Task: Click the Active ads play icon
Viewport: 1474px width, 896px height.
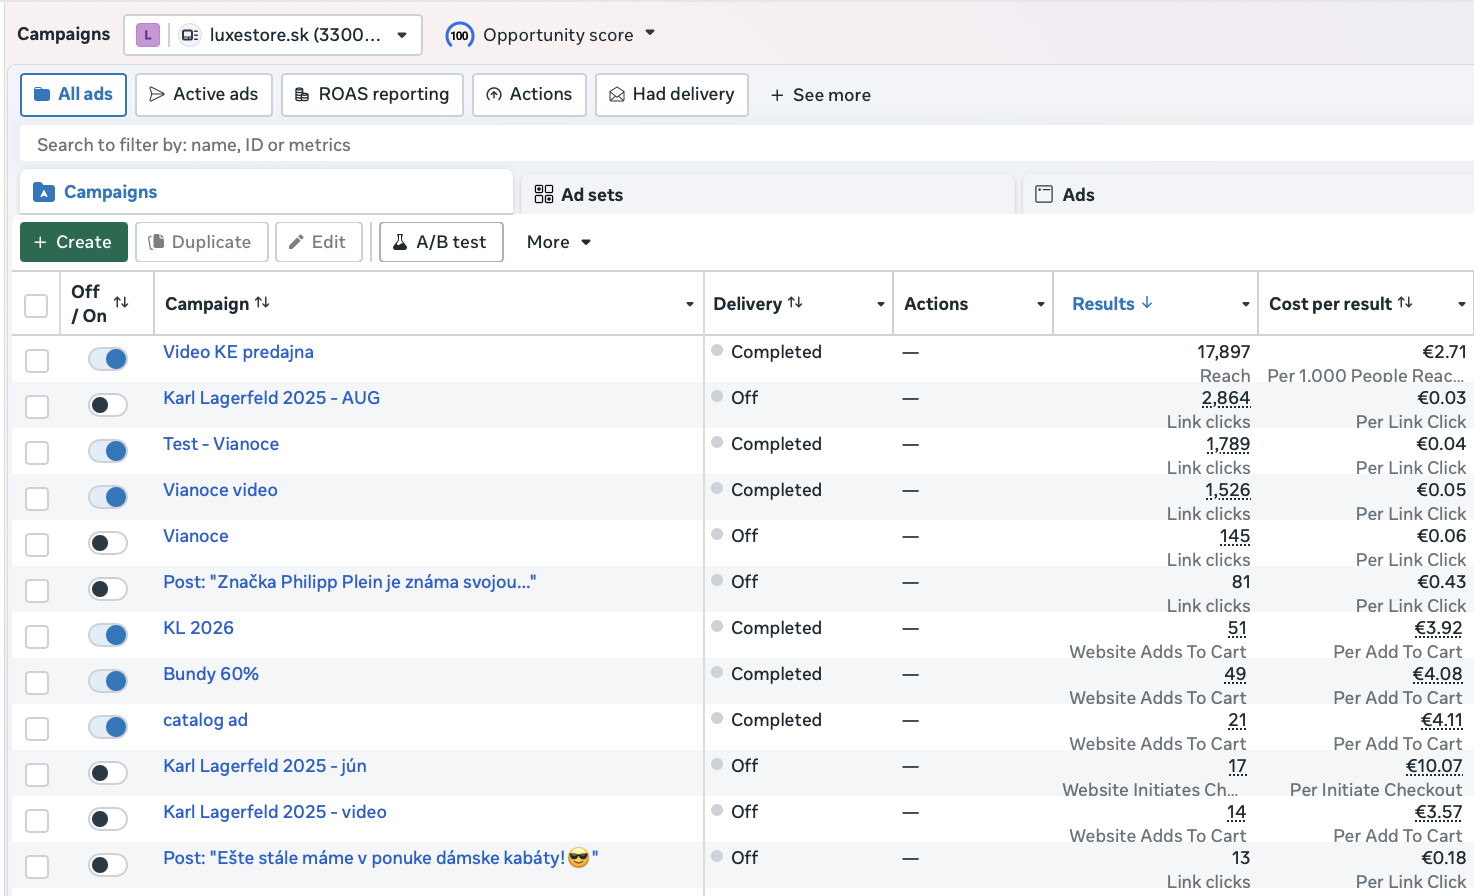Action: point(157,94)
